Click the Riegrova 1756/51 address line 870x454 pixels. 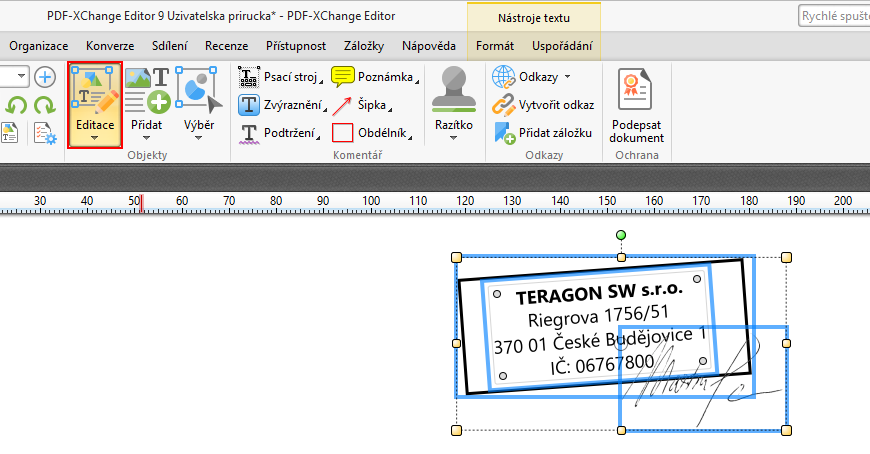[599, 316]
